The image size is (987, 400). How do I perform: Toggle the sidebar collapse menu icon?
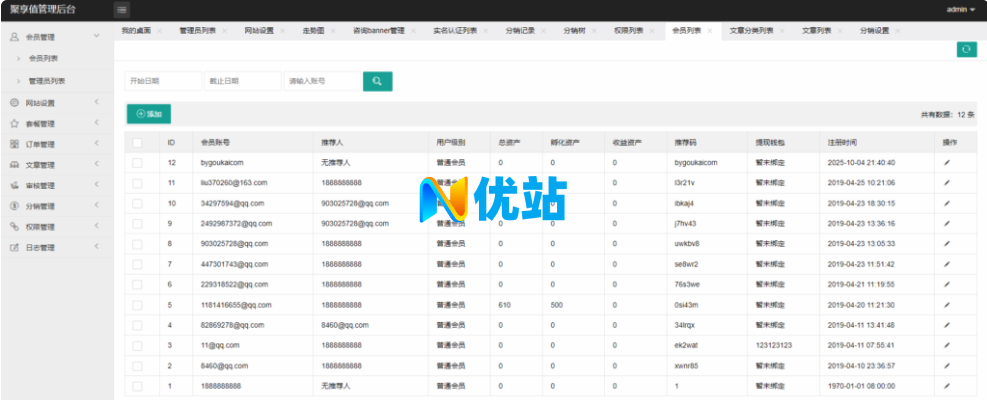(x=122, y=10)
